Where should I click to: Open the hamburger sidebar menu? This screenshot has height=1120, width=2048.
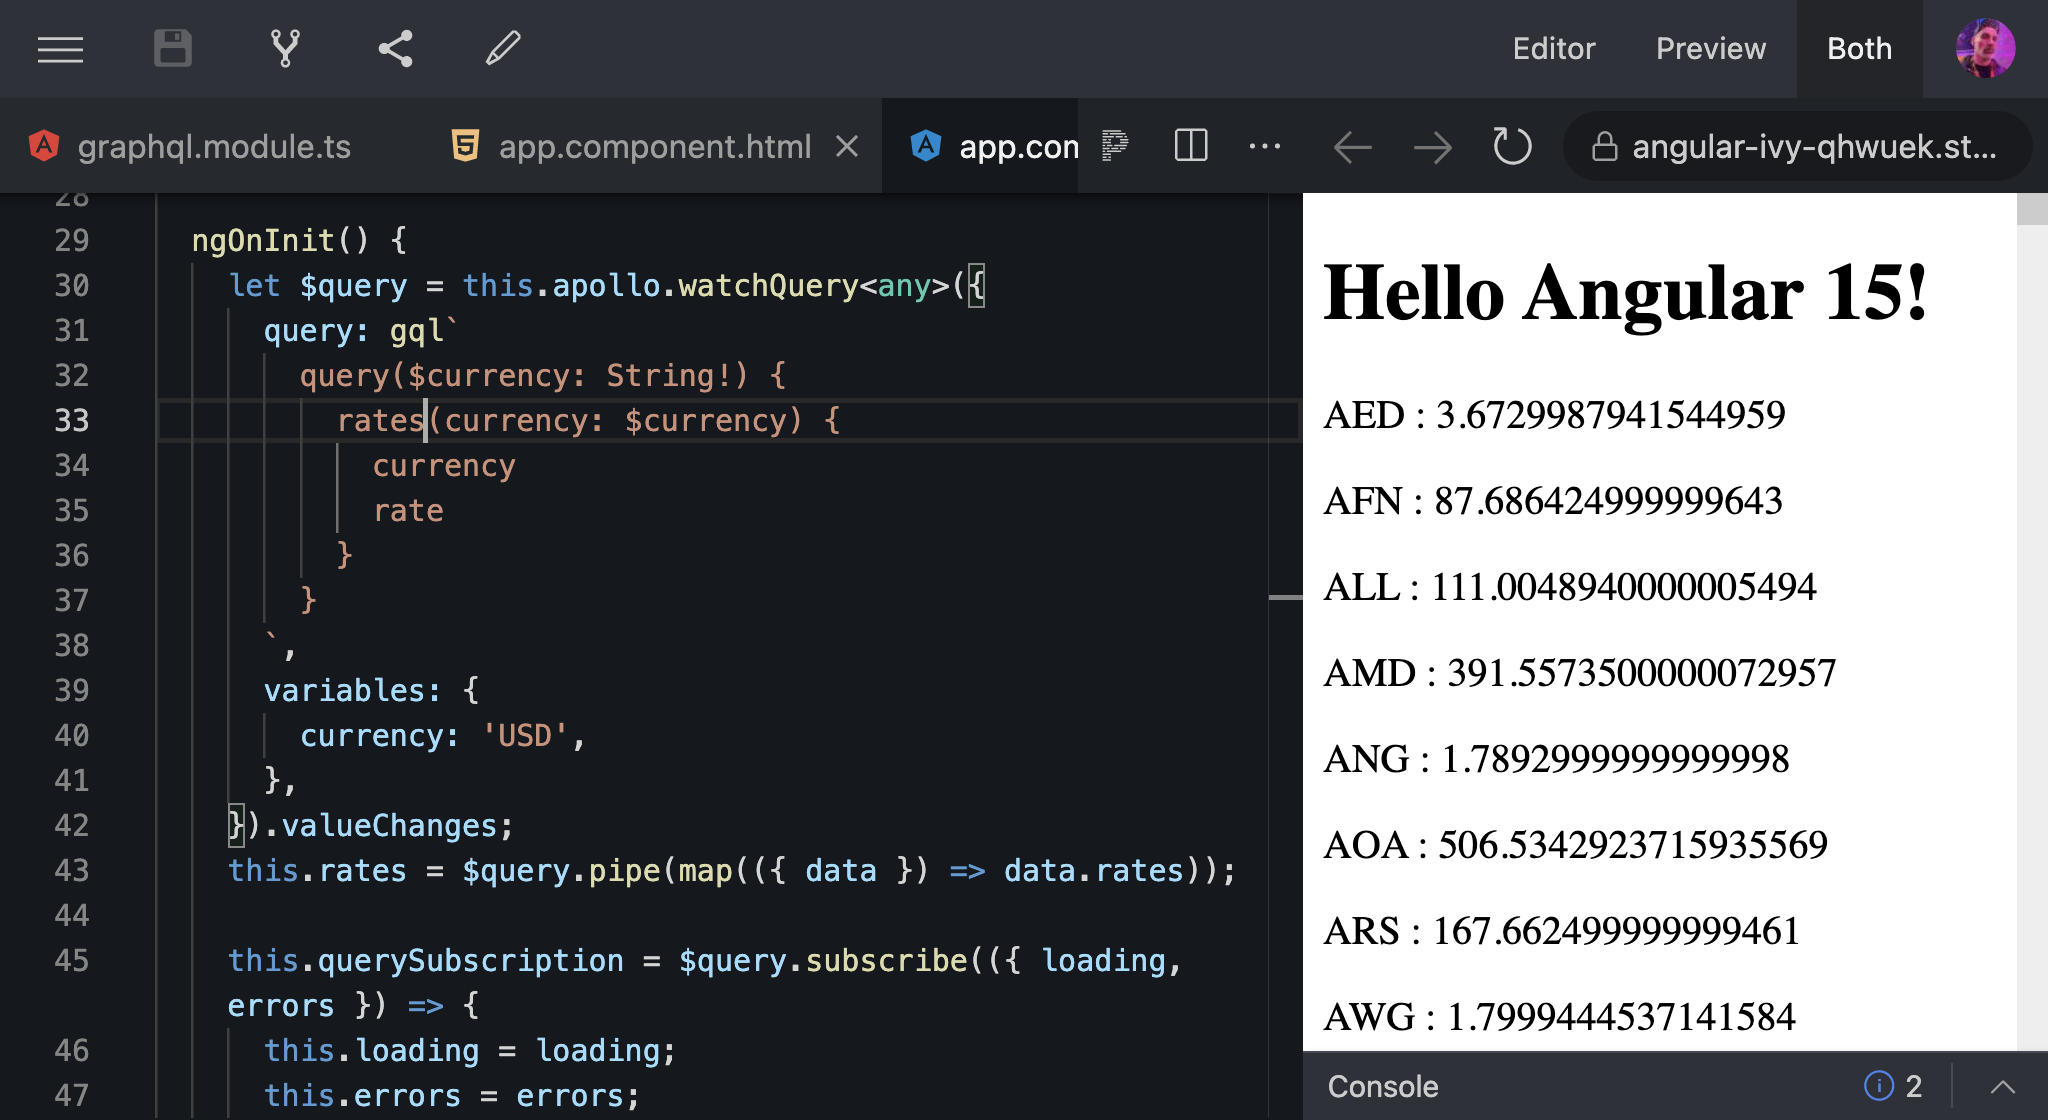click(x=60, y=49)
